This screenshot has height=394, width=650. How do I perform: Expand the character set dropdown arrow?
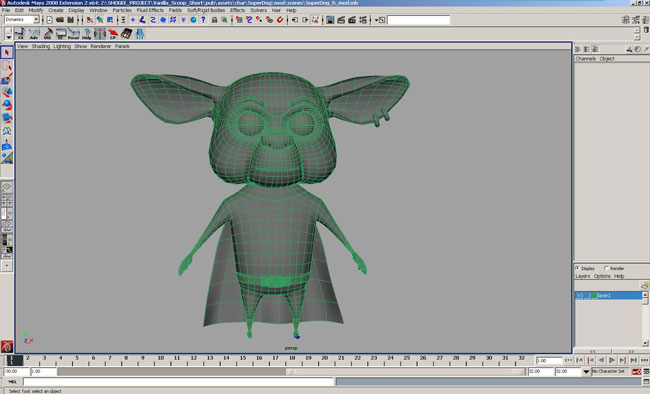[586, 372]
